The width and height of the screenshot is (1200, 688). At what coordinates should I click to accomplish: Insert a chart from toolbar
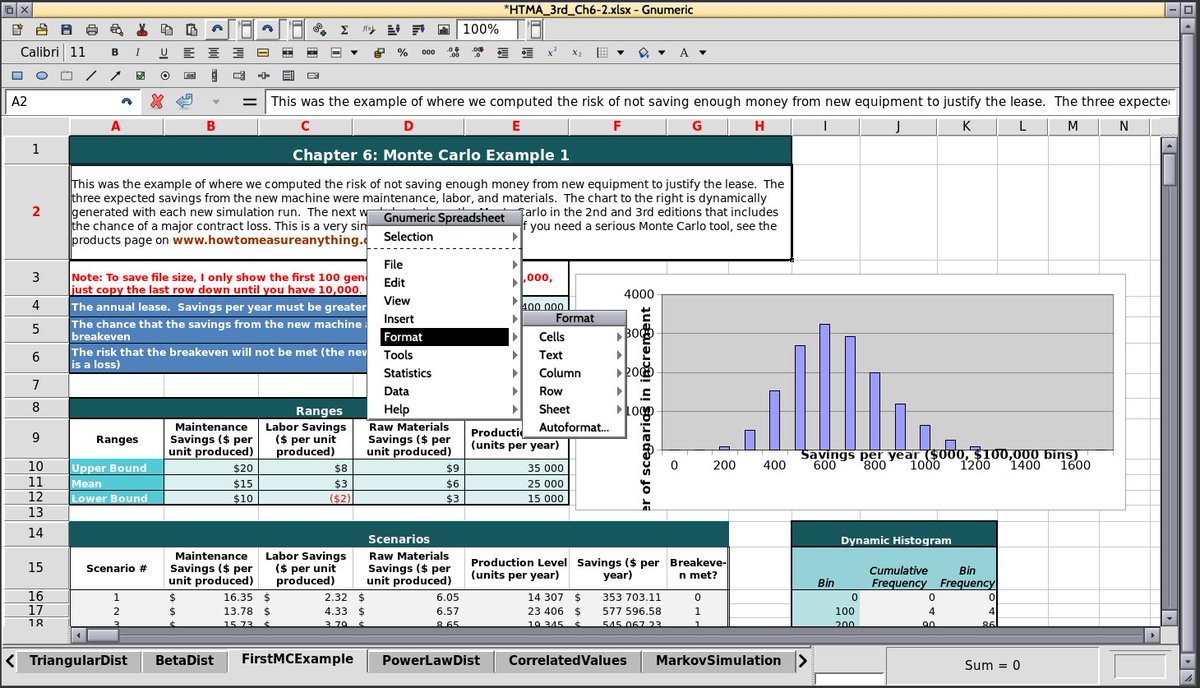point(444,29)
